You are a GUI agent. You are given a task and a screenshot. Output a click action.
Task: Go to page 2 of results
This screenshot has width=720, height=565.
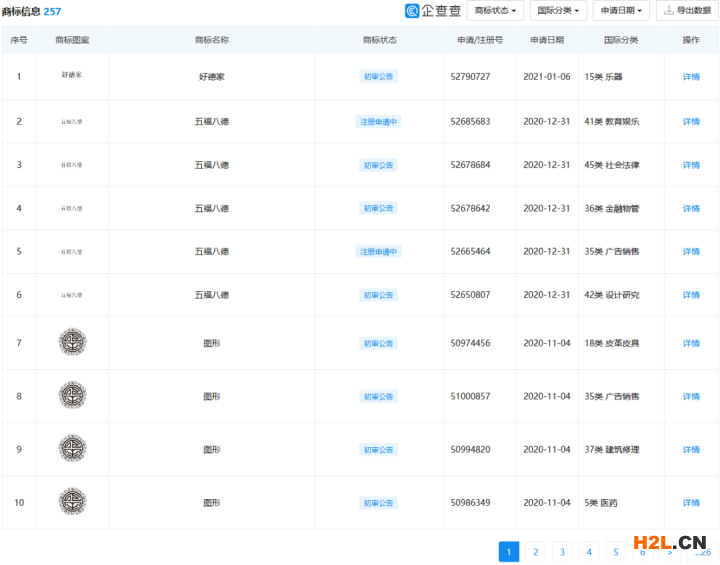coord(536,552)
